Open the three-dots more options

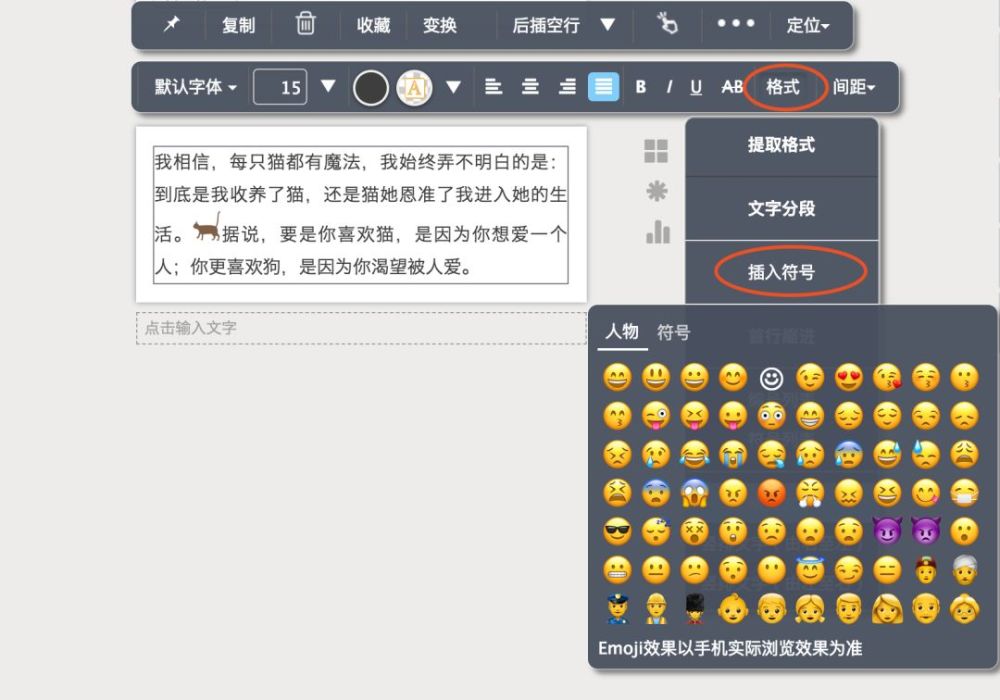(x=735, y=24)
